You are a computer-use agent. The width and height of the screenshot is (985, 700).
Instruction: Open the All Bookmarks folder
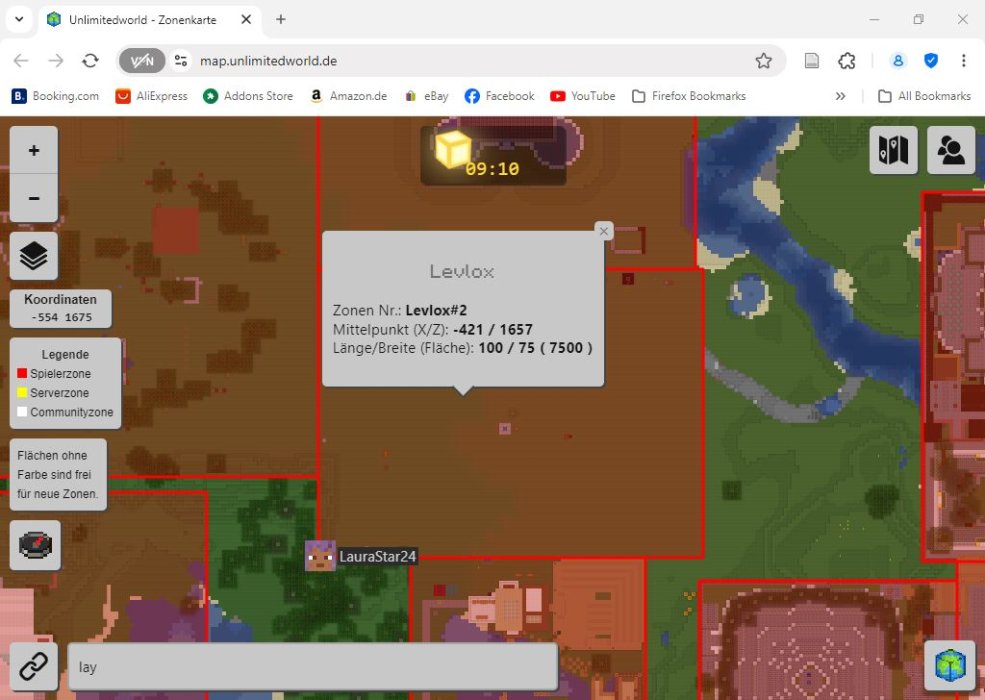tap(924, 96)
